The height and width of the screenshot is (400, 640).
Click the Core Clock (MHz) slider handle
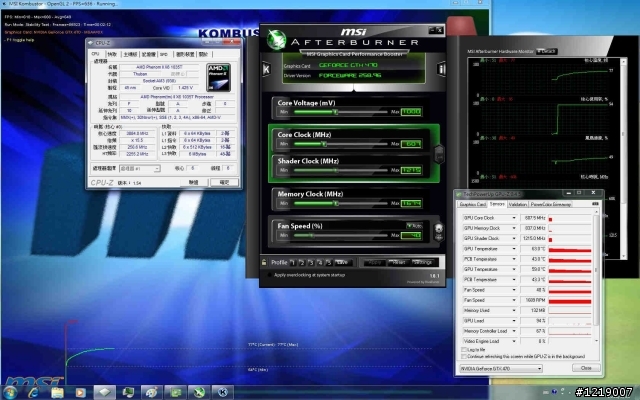(324, 144)
